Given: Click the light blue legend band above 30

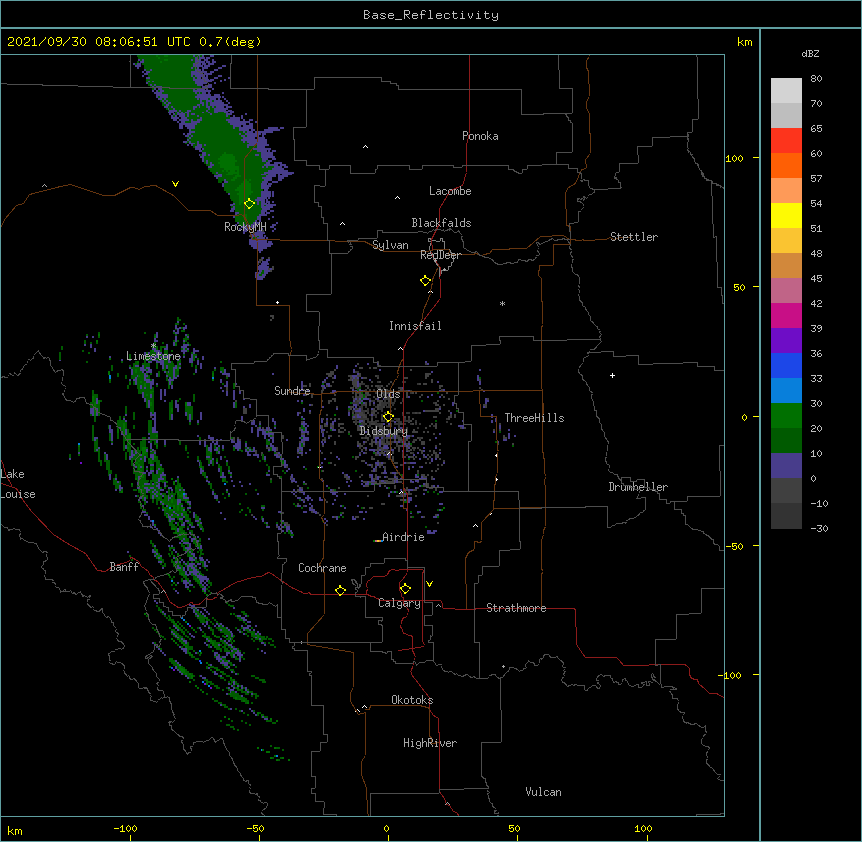Looking at the screenshot, I should [786, 391].
